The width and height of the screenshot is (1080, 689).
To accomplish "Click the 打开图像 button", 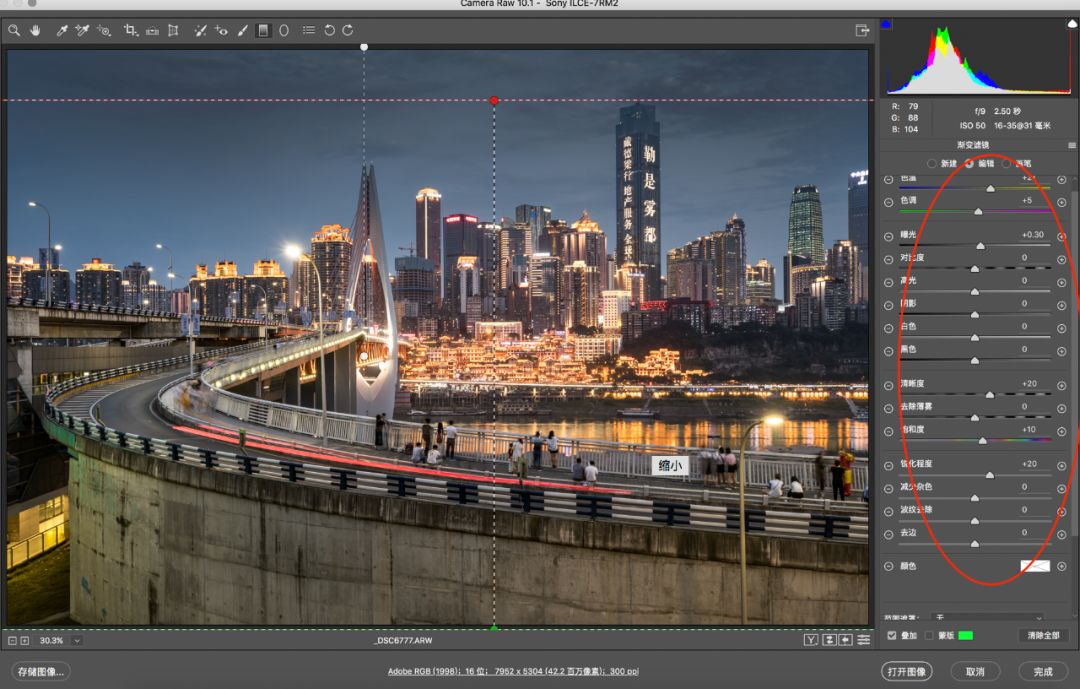I will pyautogui.click(x=906, y=672).
